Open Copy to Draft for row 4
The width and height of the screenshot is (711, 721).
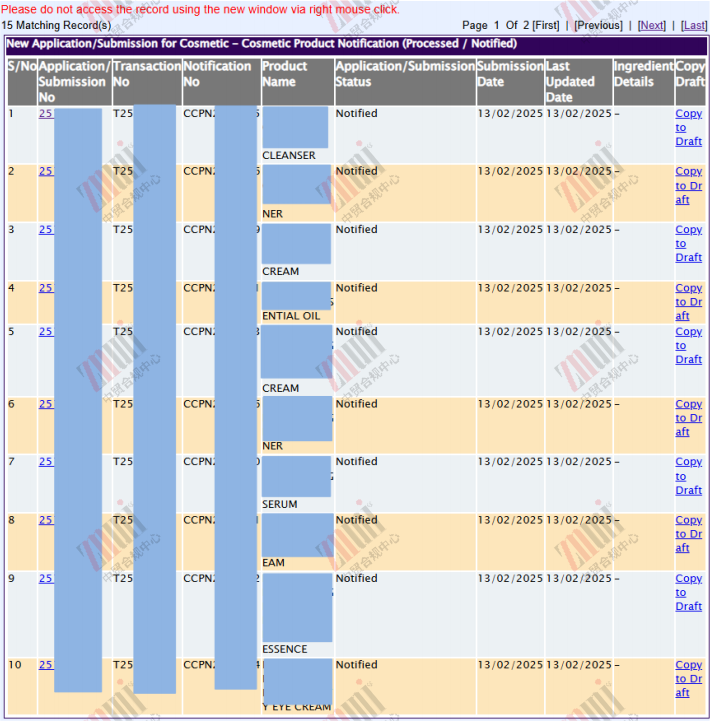(688, 302)
